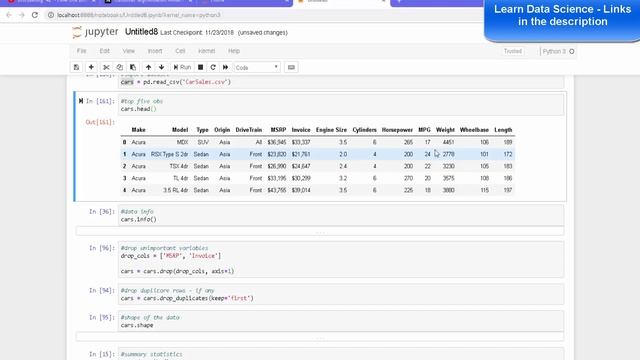Click the MSRP column header

[x=278, y=130]
